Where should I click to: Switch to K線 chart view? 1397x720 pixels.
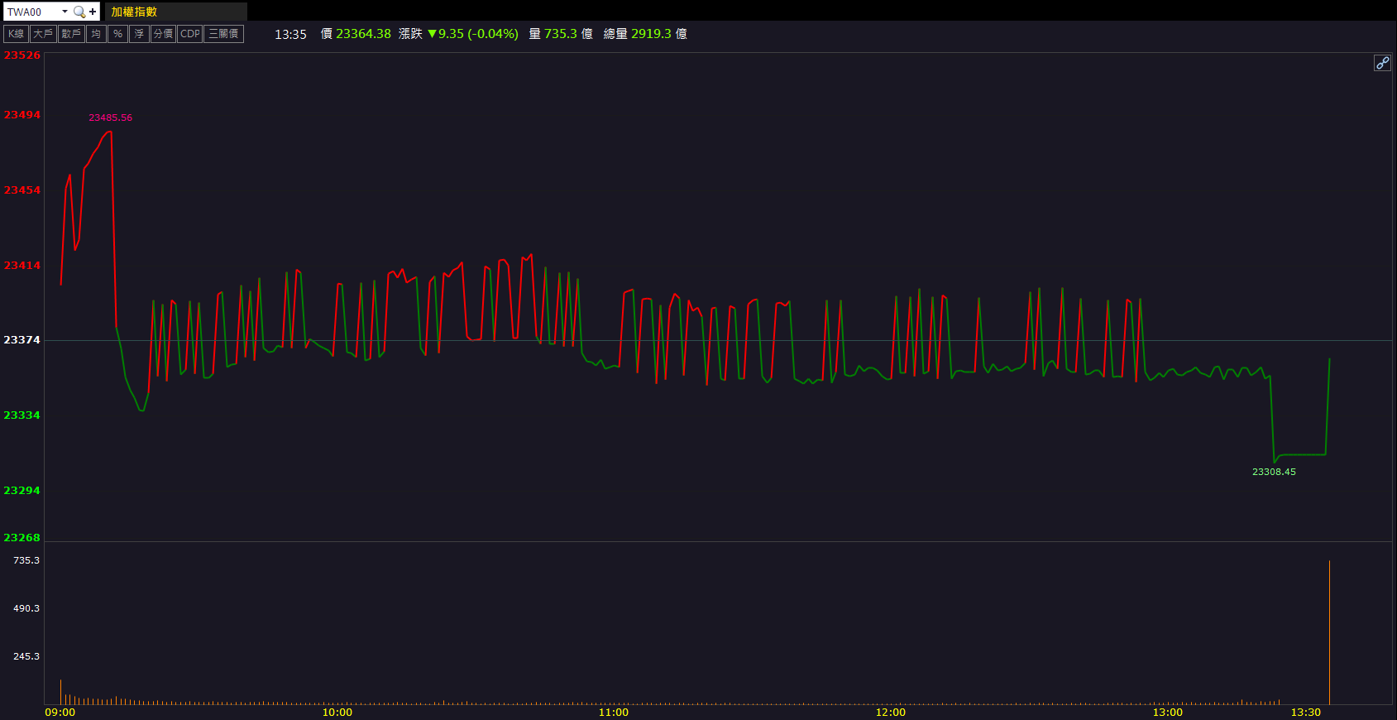coord(16,34)
